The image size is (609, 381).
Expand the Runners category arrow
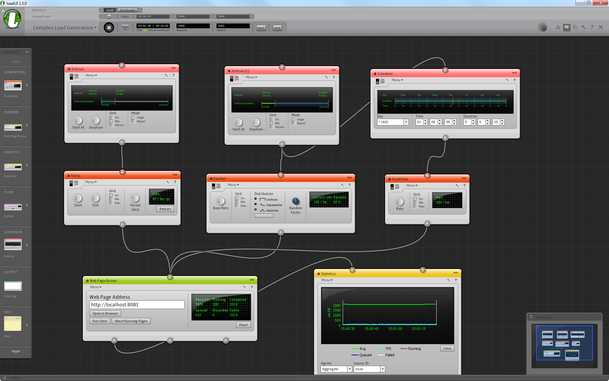coord(27,125)
